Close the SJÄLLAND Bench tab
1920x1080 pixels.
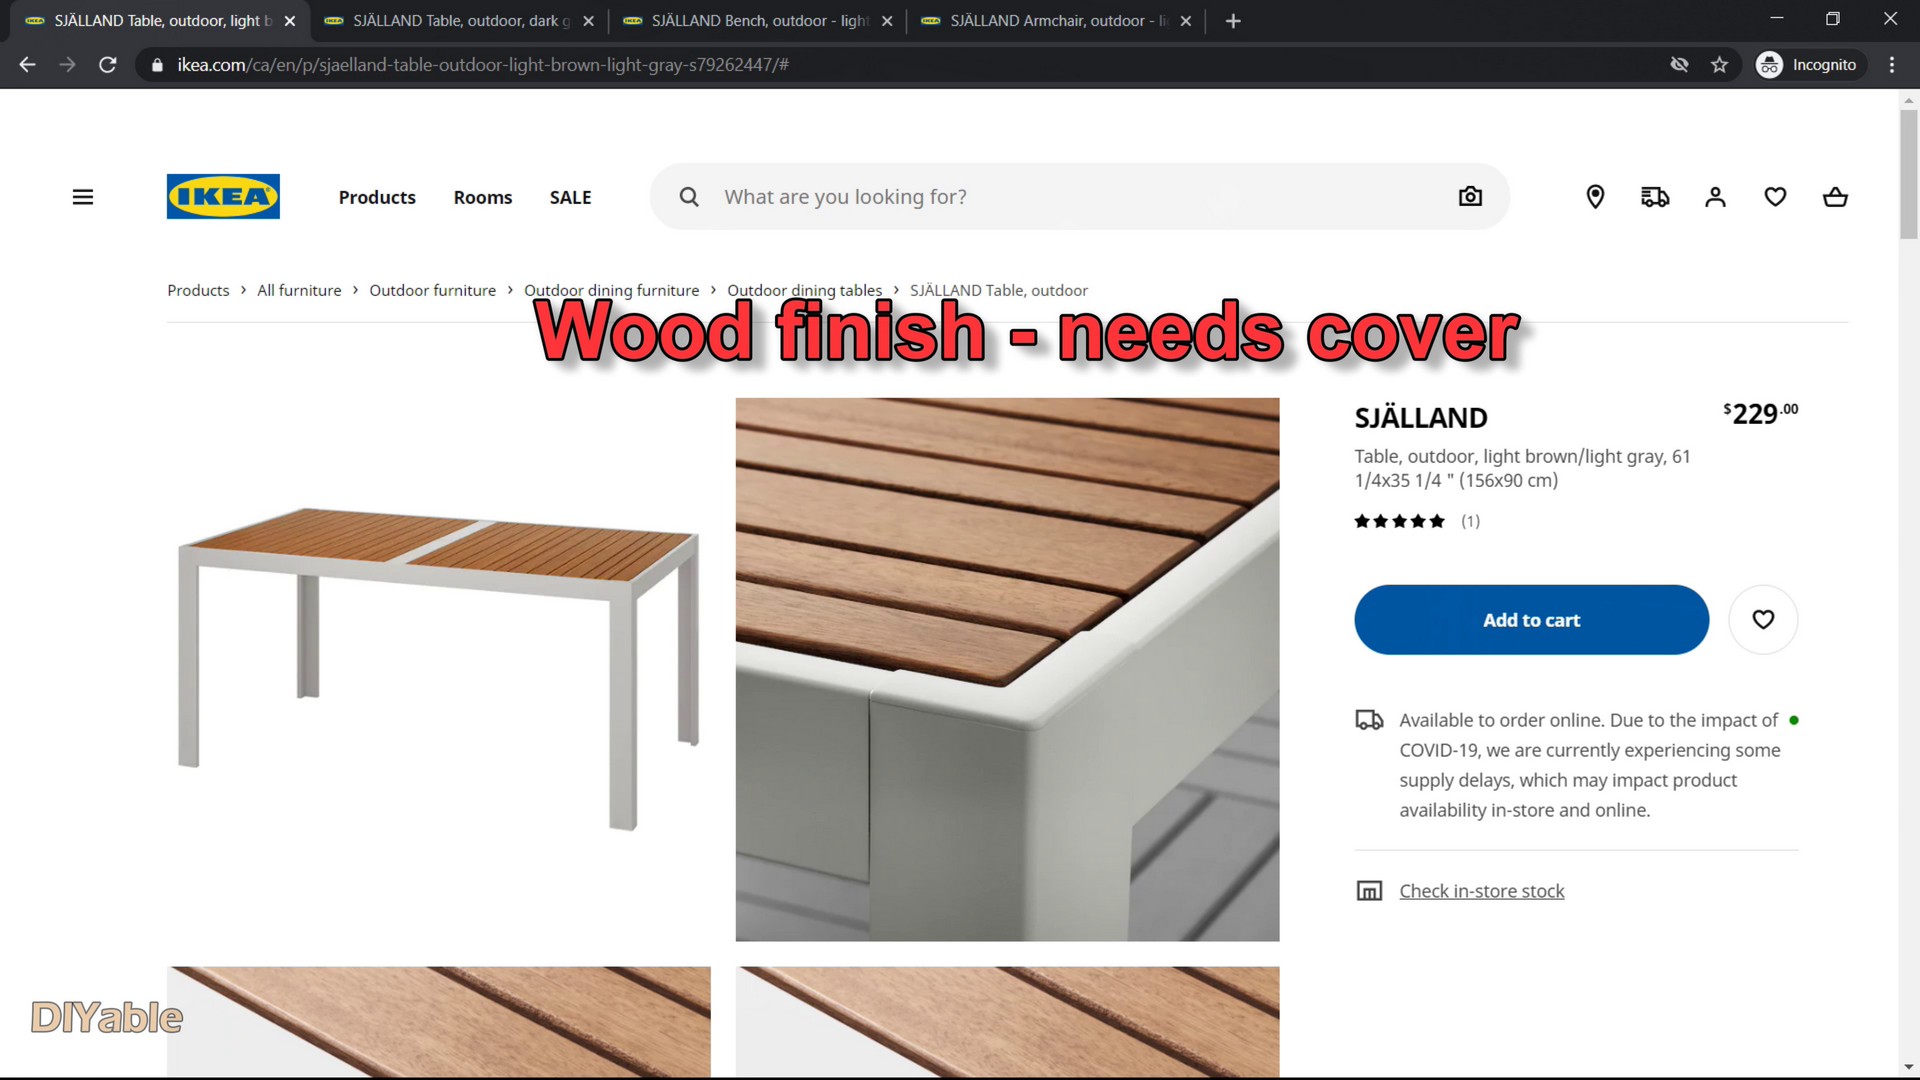[886, 21]
